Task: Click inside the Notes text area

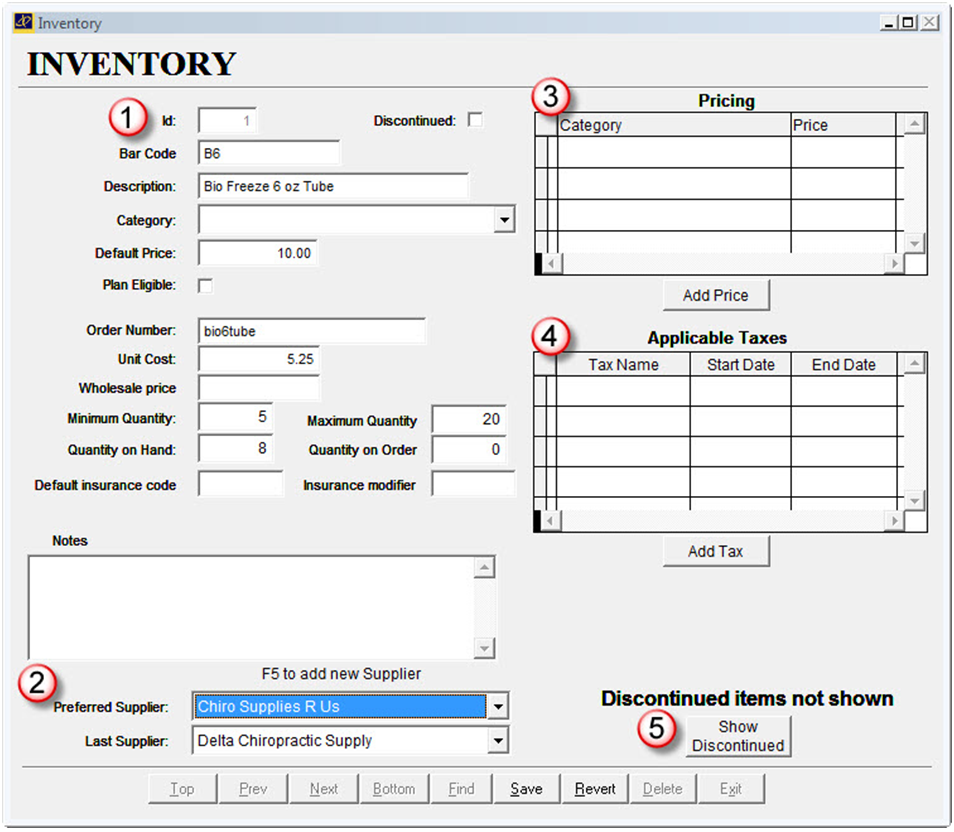Action: click(x=251, y=607)
